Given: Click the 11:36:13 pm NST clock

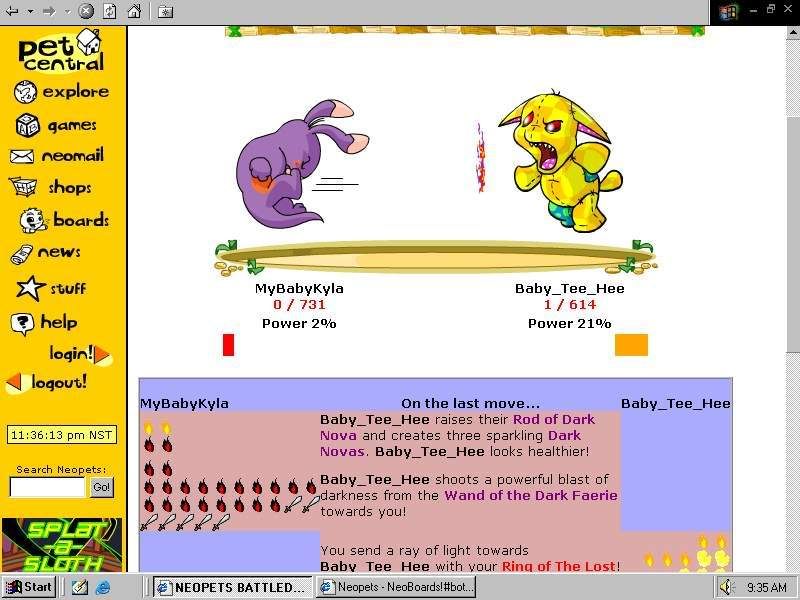Looking at the screenshot, I should pos(62,435).
